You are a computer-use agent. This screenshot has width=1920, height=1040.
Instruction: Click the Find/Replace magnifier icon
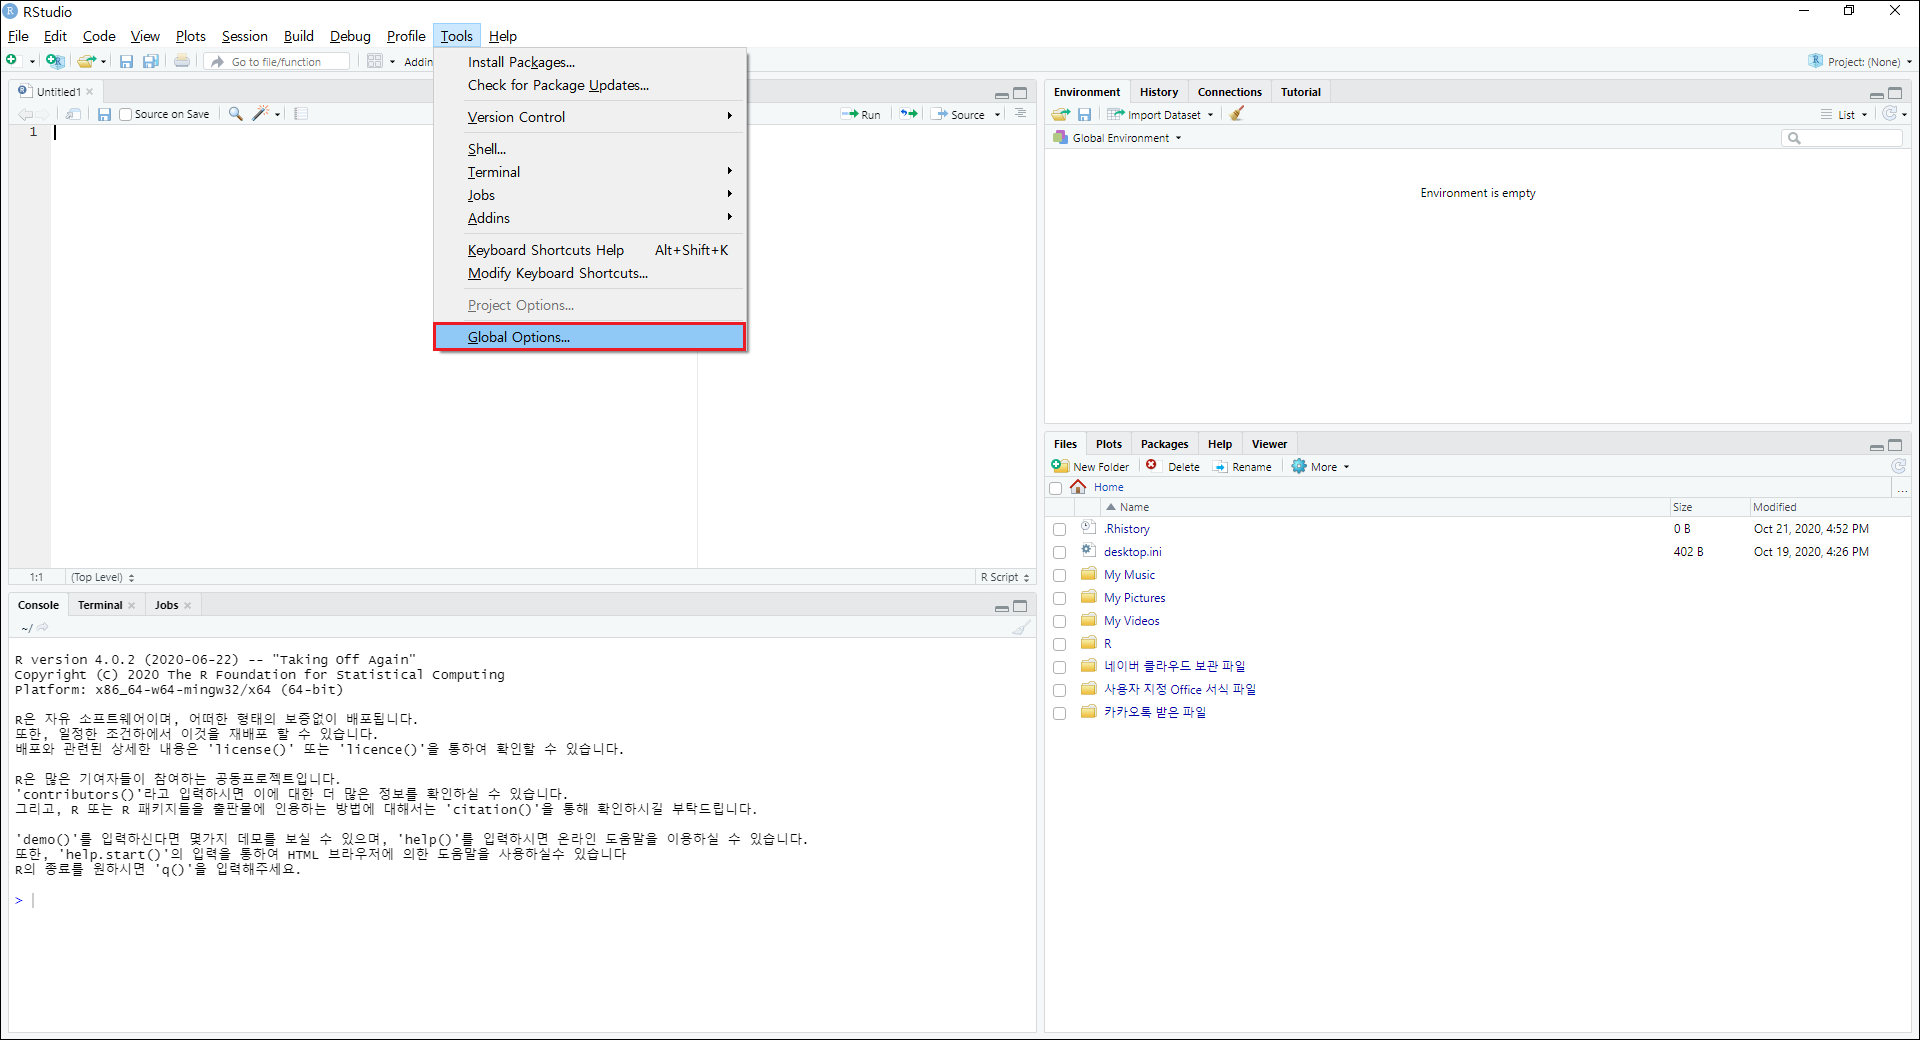point(235,114)
